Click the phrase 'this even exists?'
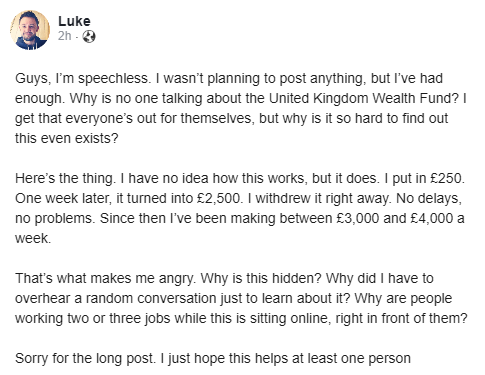The width and height of the screenshot is (485, 375). click(67, 138)
